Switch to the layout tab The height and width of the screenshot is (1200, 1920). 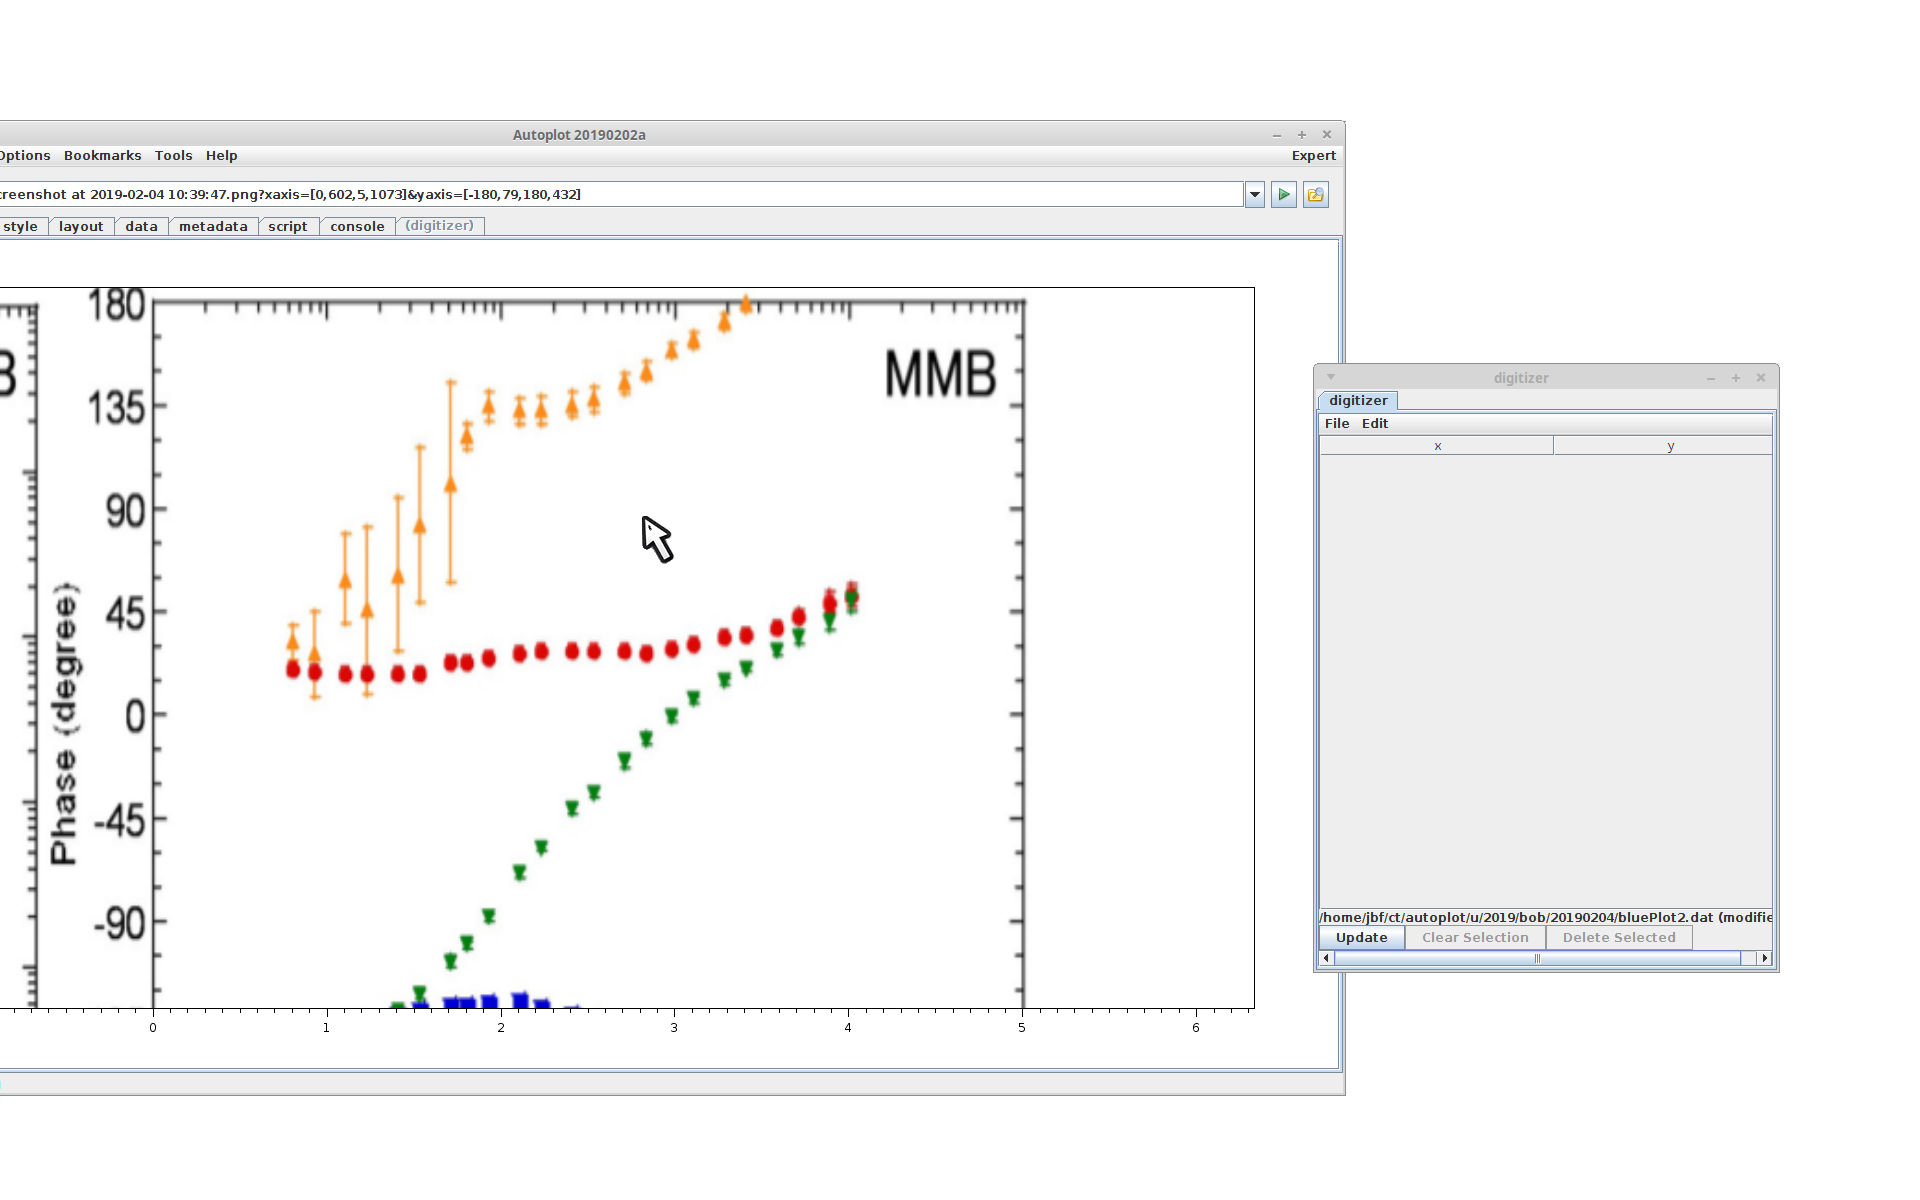81,227
